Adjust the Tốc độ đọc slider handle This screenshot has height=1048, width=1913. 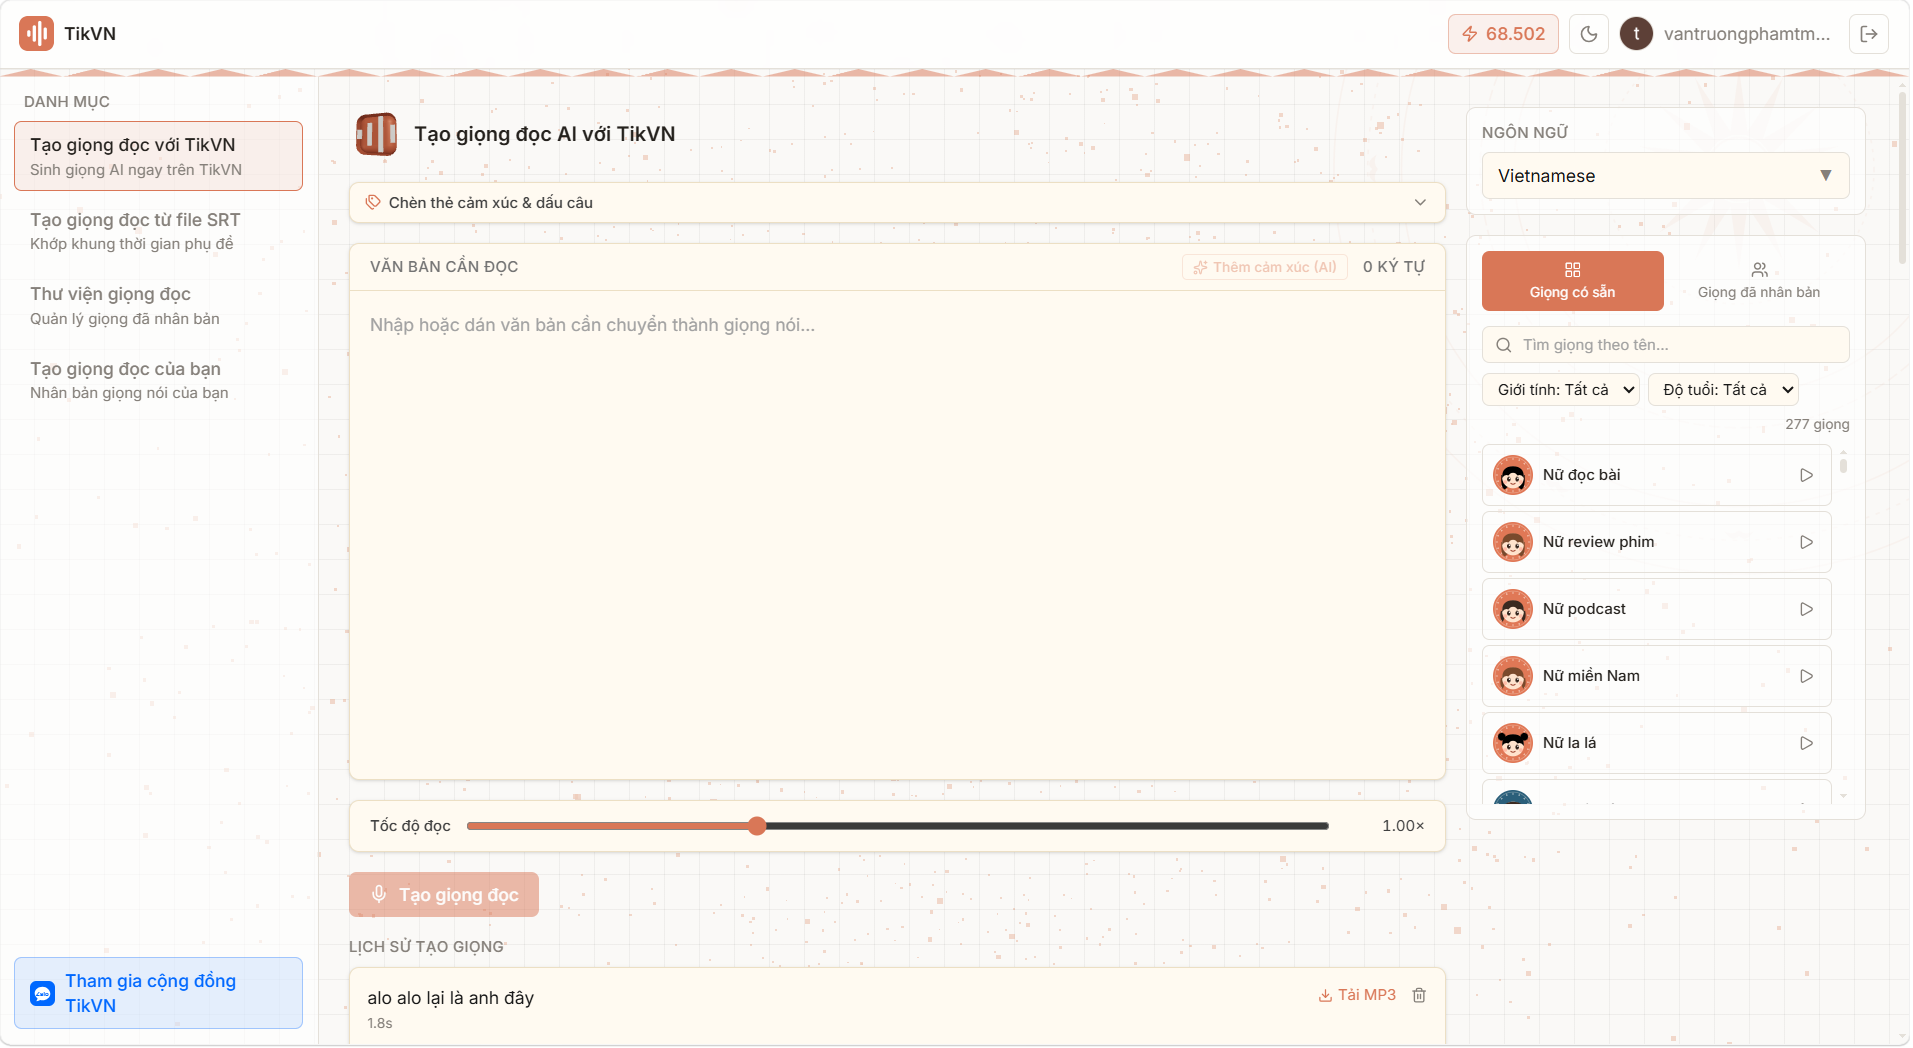point(757,826)
